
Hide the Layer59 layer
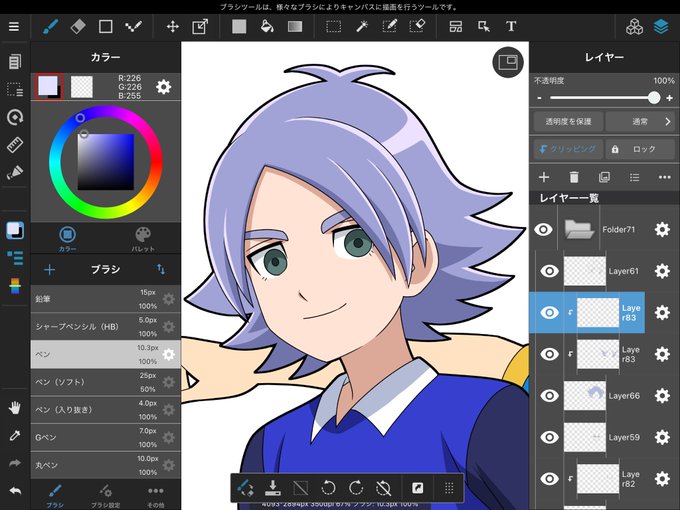(549, 437)
